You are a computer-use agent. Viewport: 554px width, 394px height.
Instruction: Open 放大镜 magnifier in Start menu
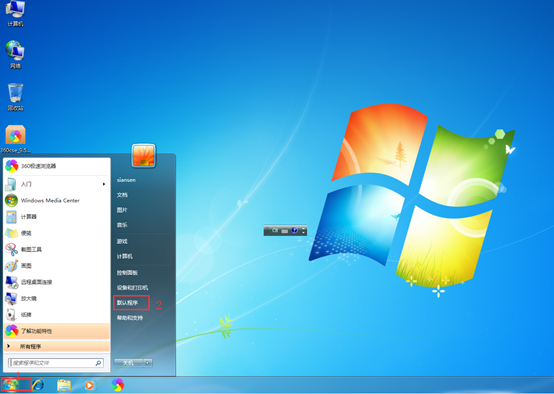[x=57, y=298]
